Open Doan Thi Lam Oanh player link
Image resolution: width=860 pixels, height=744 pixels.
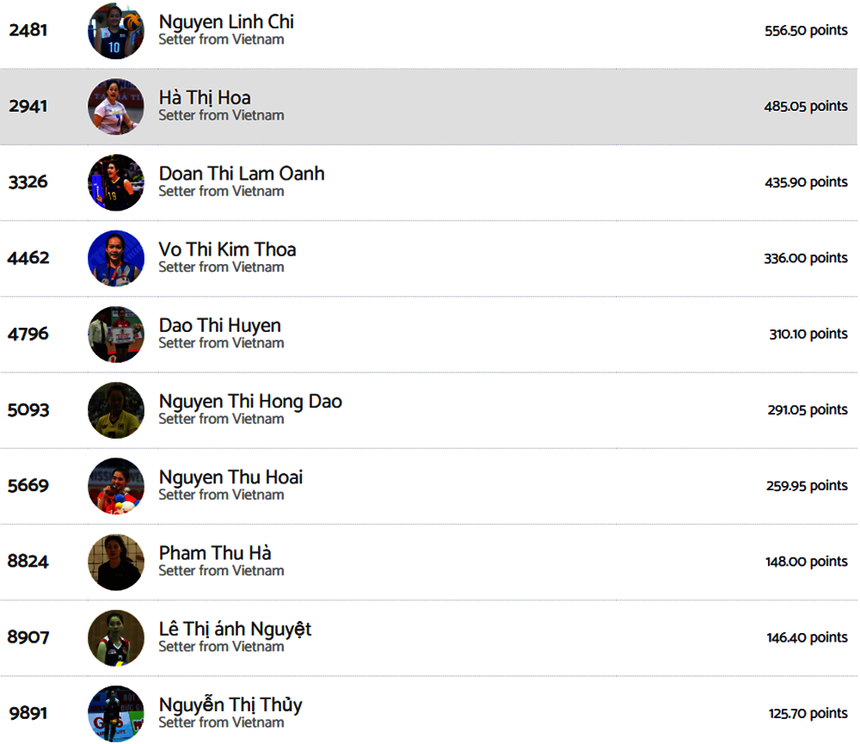pos(241,174)
